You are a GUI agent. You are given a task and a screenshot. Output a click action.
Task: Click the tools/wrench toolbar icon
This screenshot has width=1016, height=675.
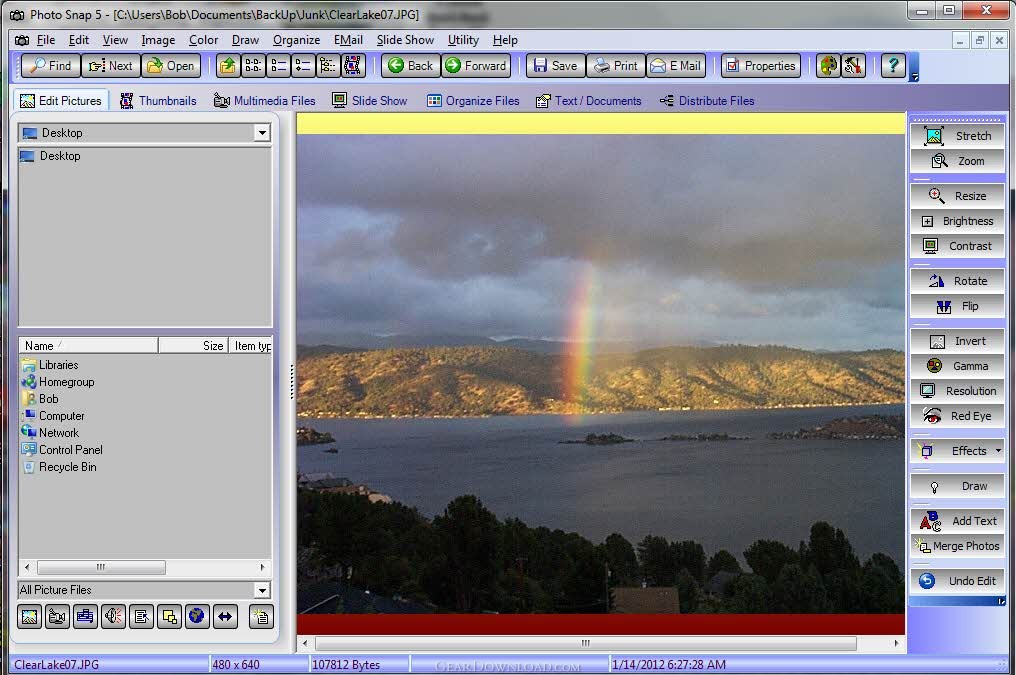coord(853,65)
